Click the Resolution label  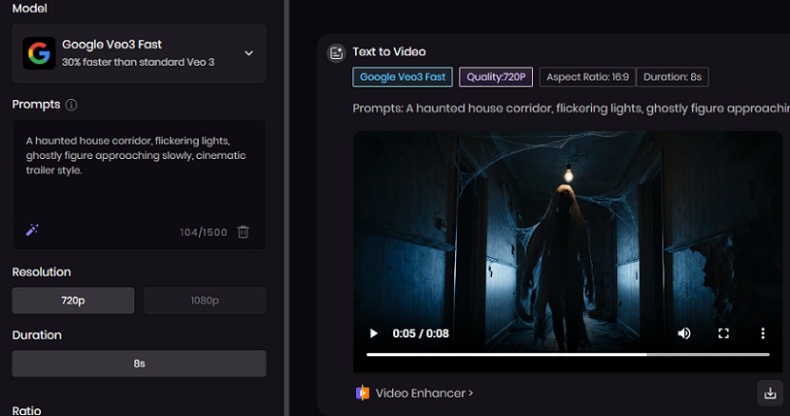[x=42, y=272]
